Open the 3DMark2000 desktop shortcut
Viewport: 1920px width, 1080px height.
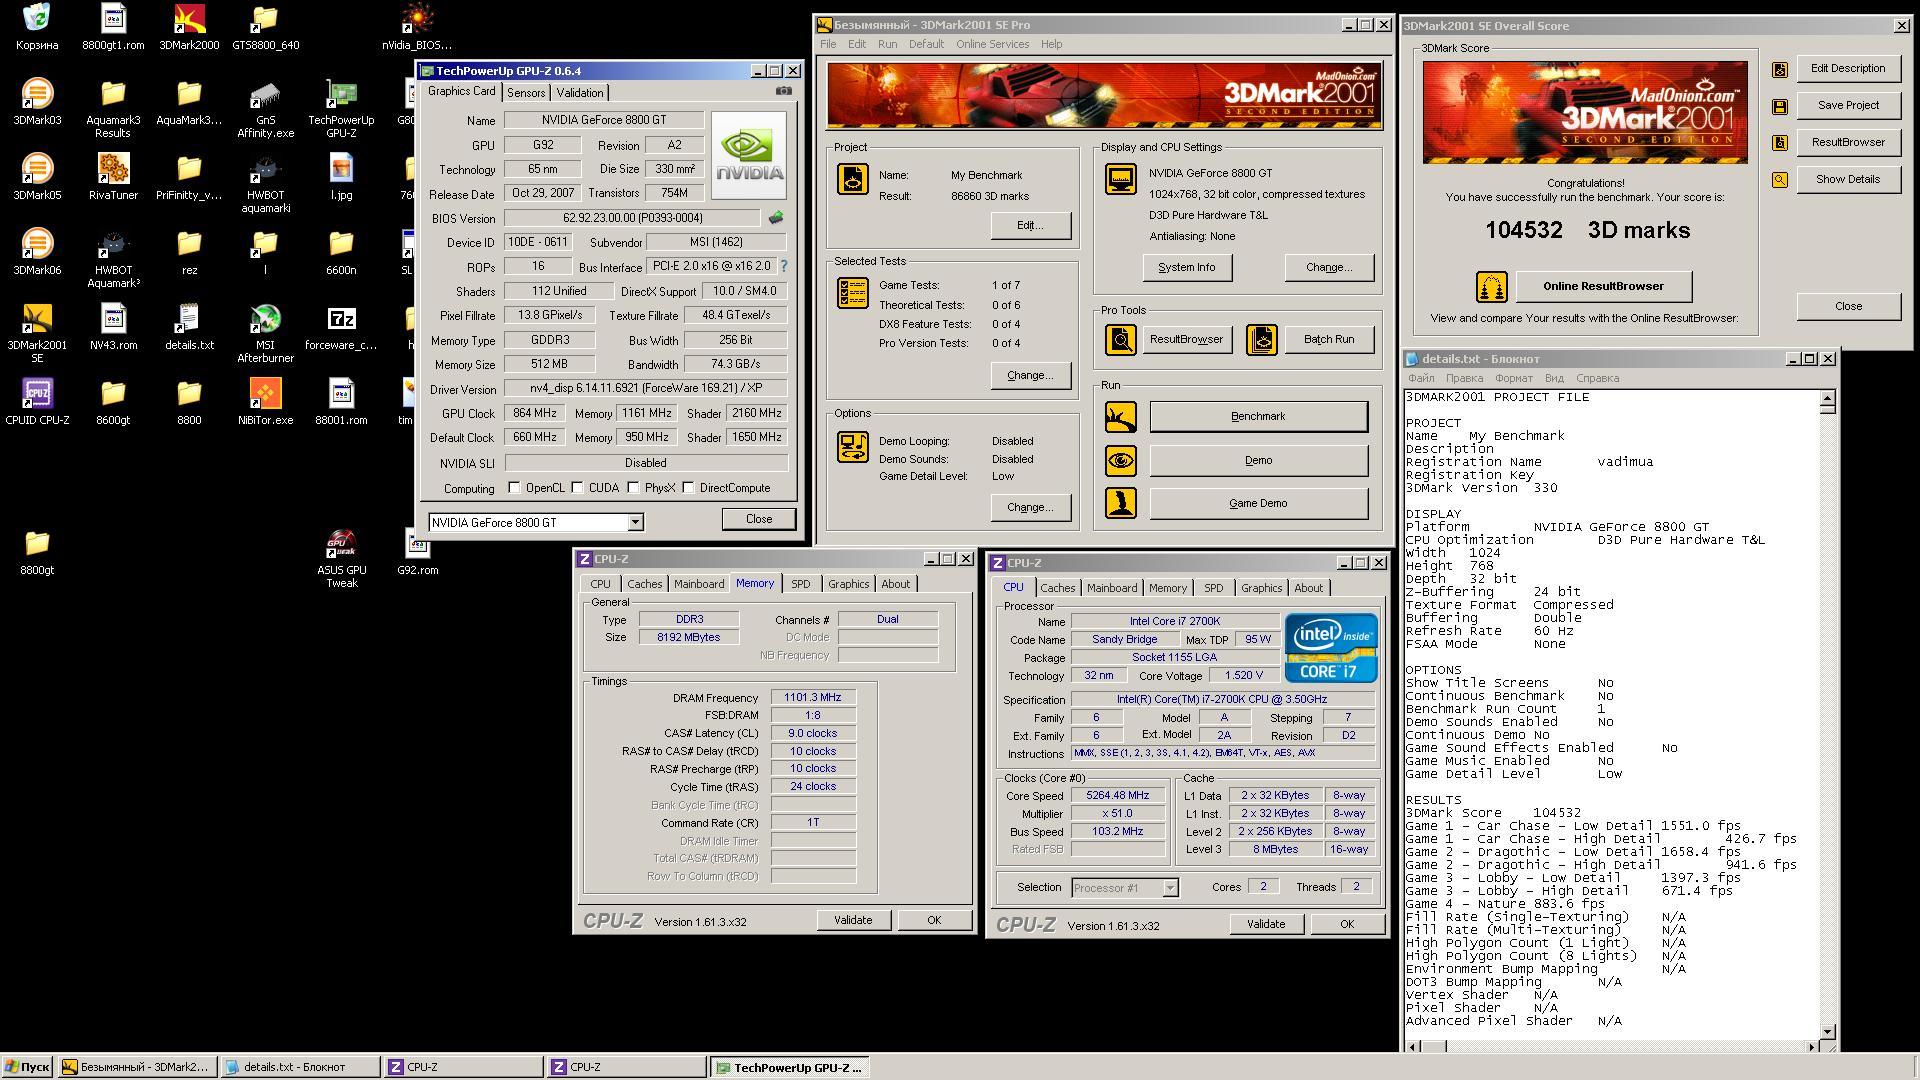click(x=189, y=26)
